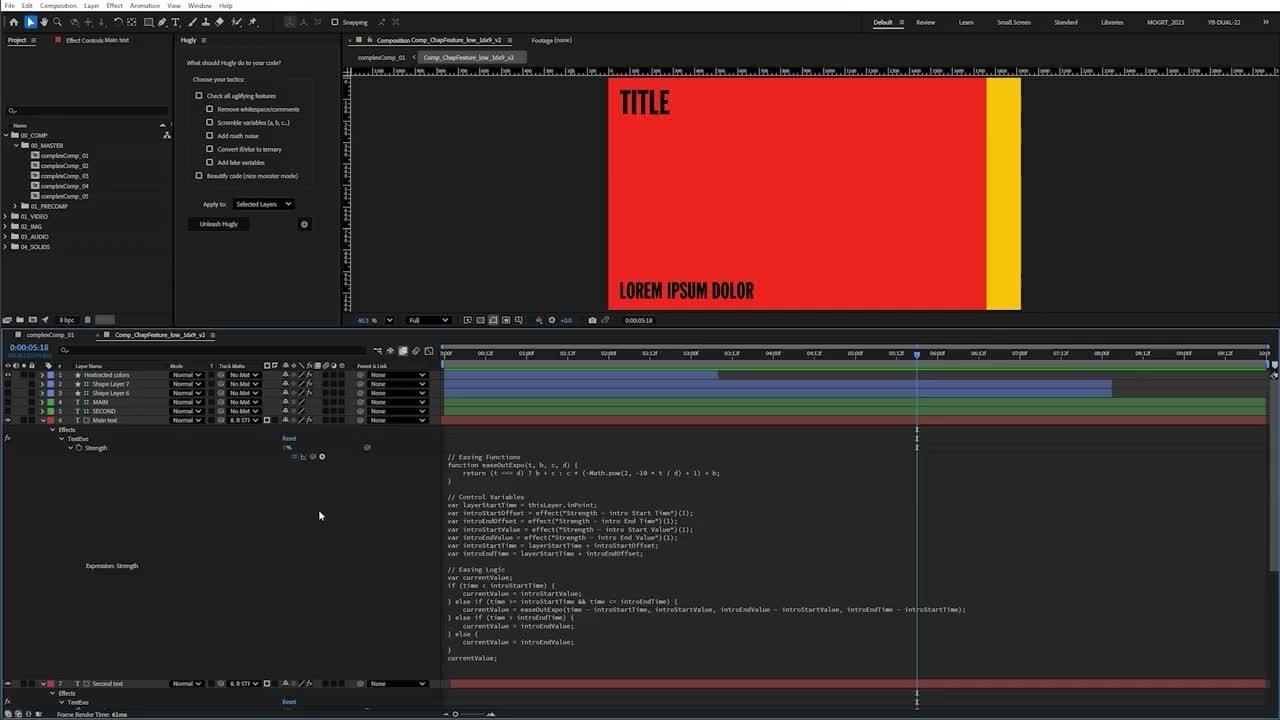Select the Zoom magnifier tool
Viewport: 1280px width, 720px height.
pyautogui.click(x=57, y=22)
